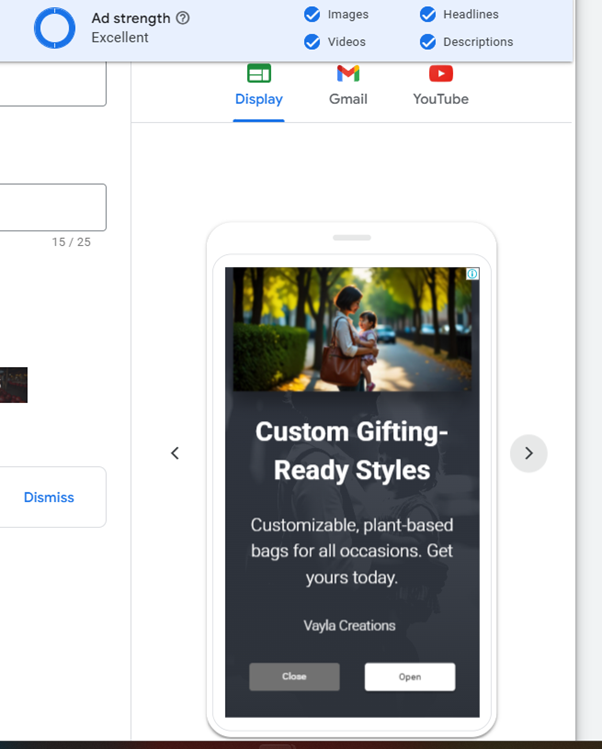Image resolution: width=602 pixels, height=749 pixels.
Task: Show the previous ad preview with left chevron
Action: pyautogui.click(x=175, y=453)
